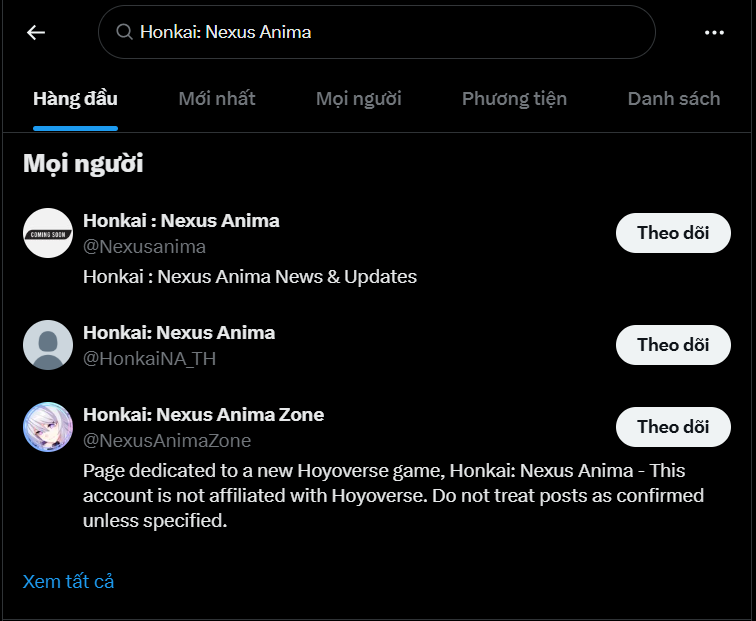
Task: Click the default gray avatar of @HonkaiNA_TH
Action: coord(48,345)
